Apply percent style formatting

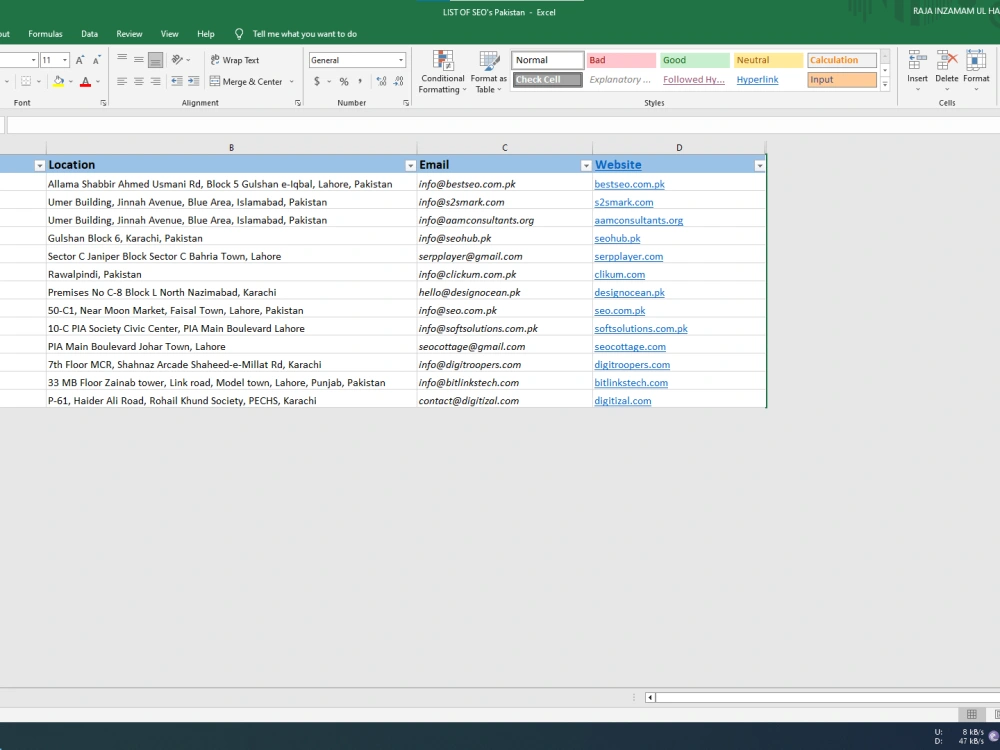tap(344, 81)
